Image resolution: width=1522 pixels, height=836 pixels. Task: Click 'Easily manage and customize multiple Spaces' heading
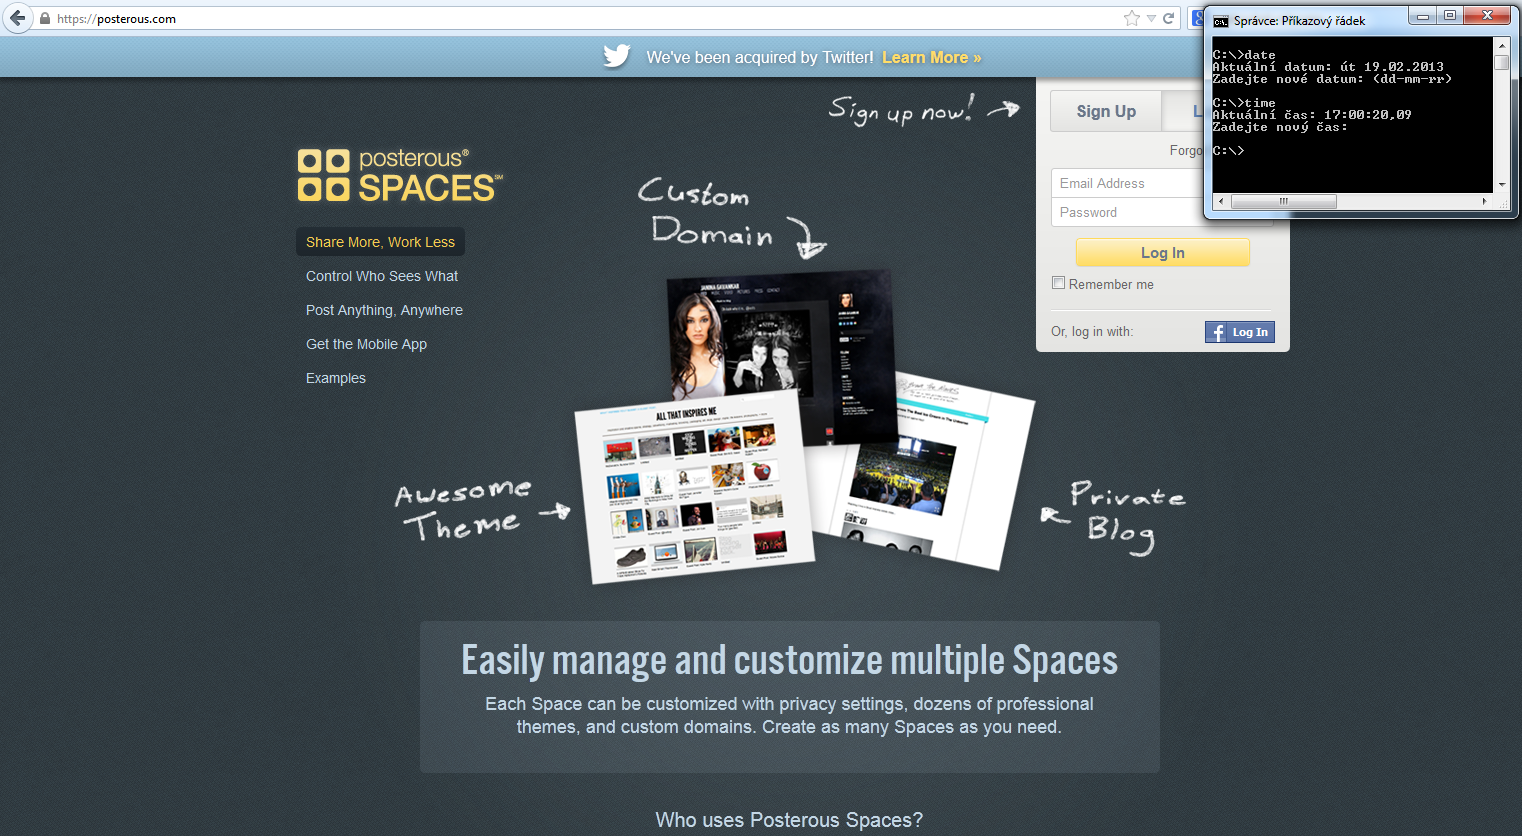789,661
